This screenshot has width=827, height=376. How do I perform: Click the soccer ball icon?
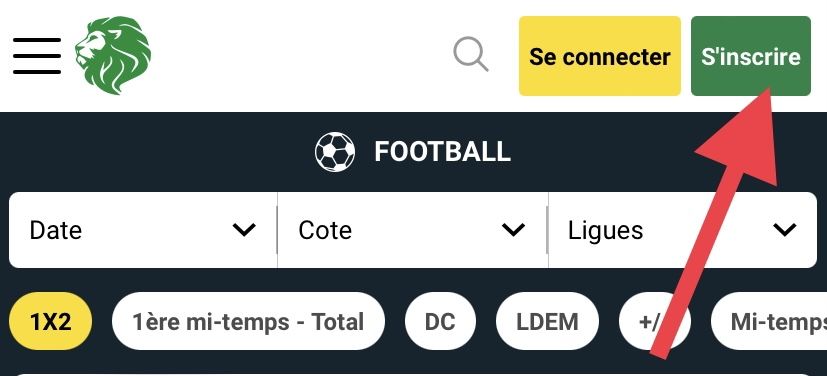point(335,152)
